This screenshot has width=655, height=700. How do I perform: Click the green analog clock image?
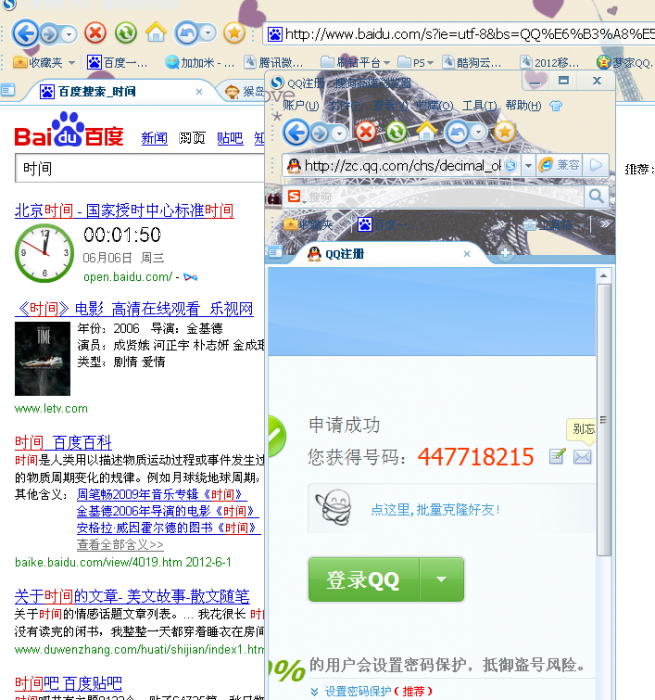tap(44, 253)
